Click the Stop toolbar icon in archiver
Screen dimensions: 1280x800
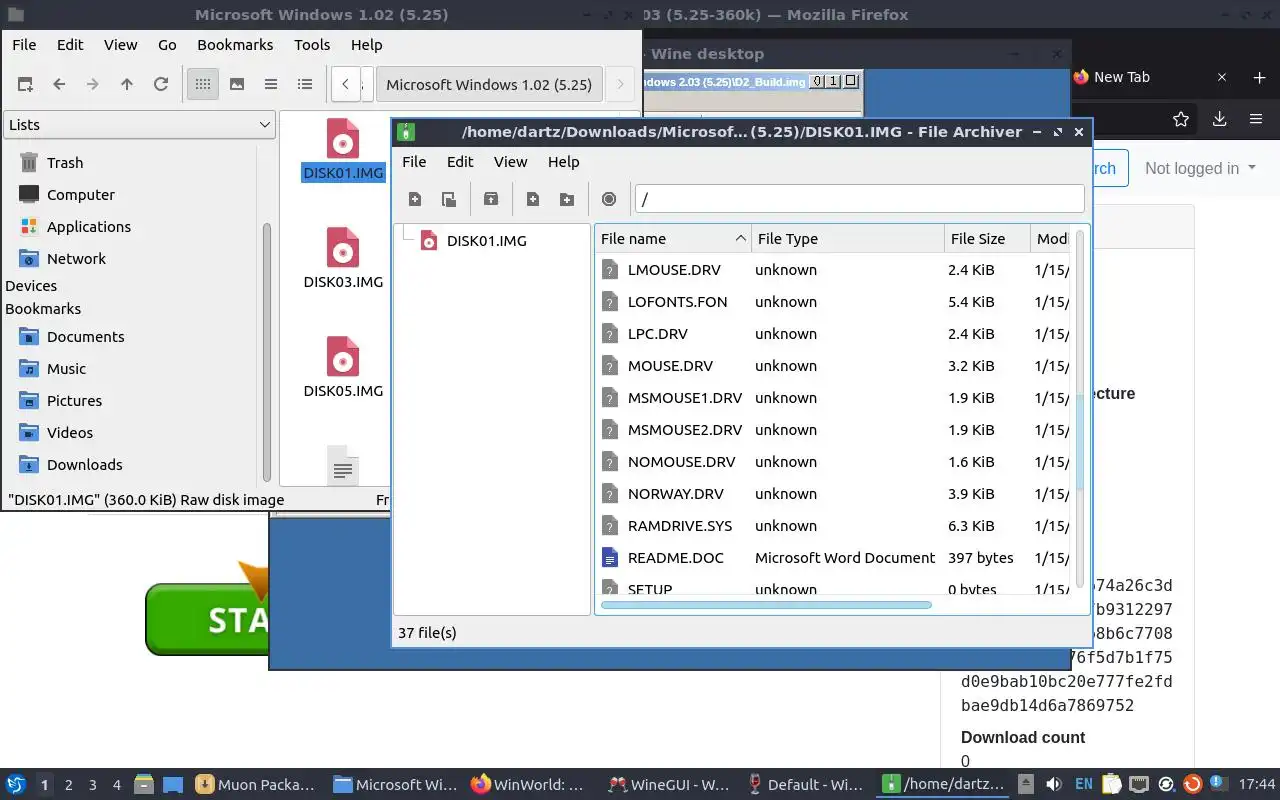click(609, 199)
